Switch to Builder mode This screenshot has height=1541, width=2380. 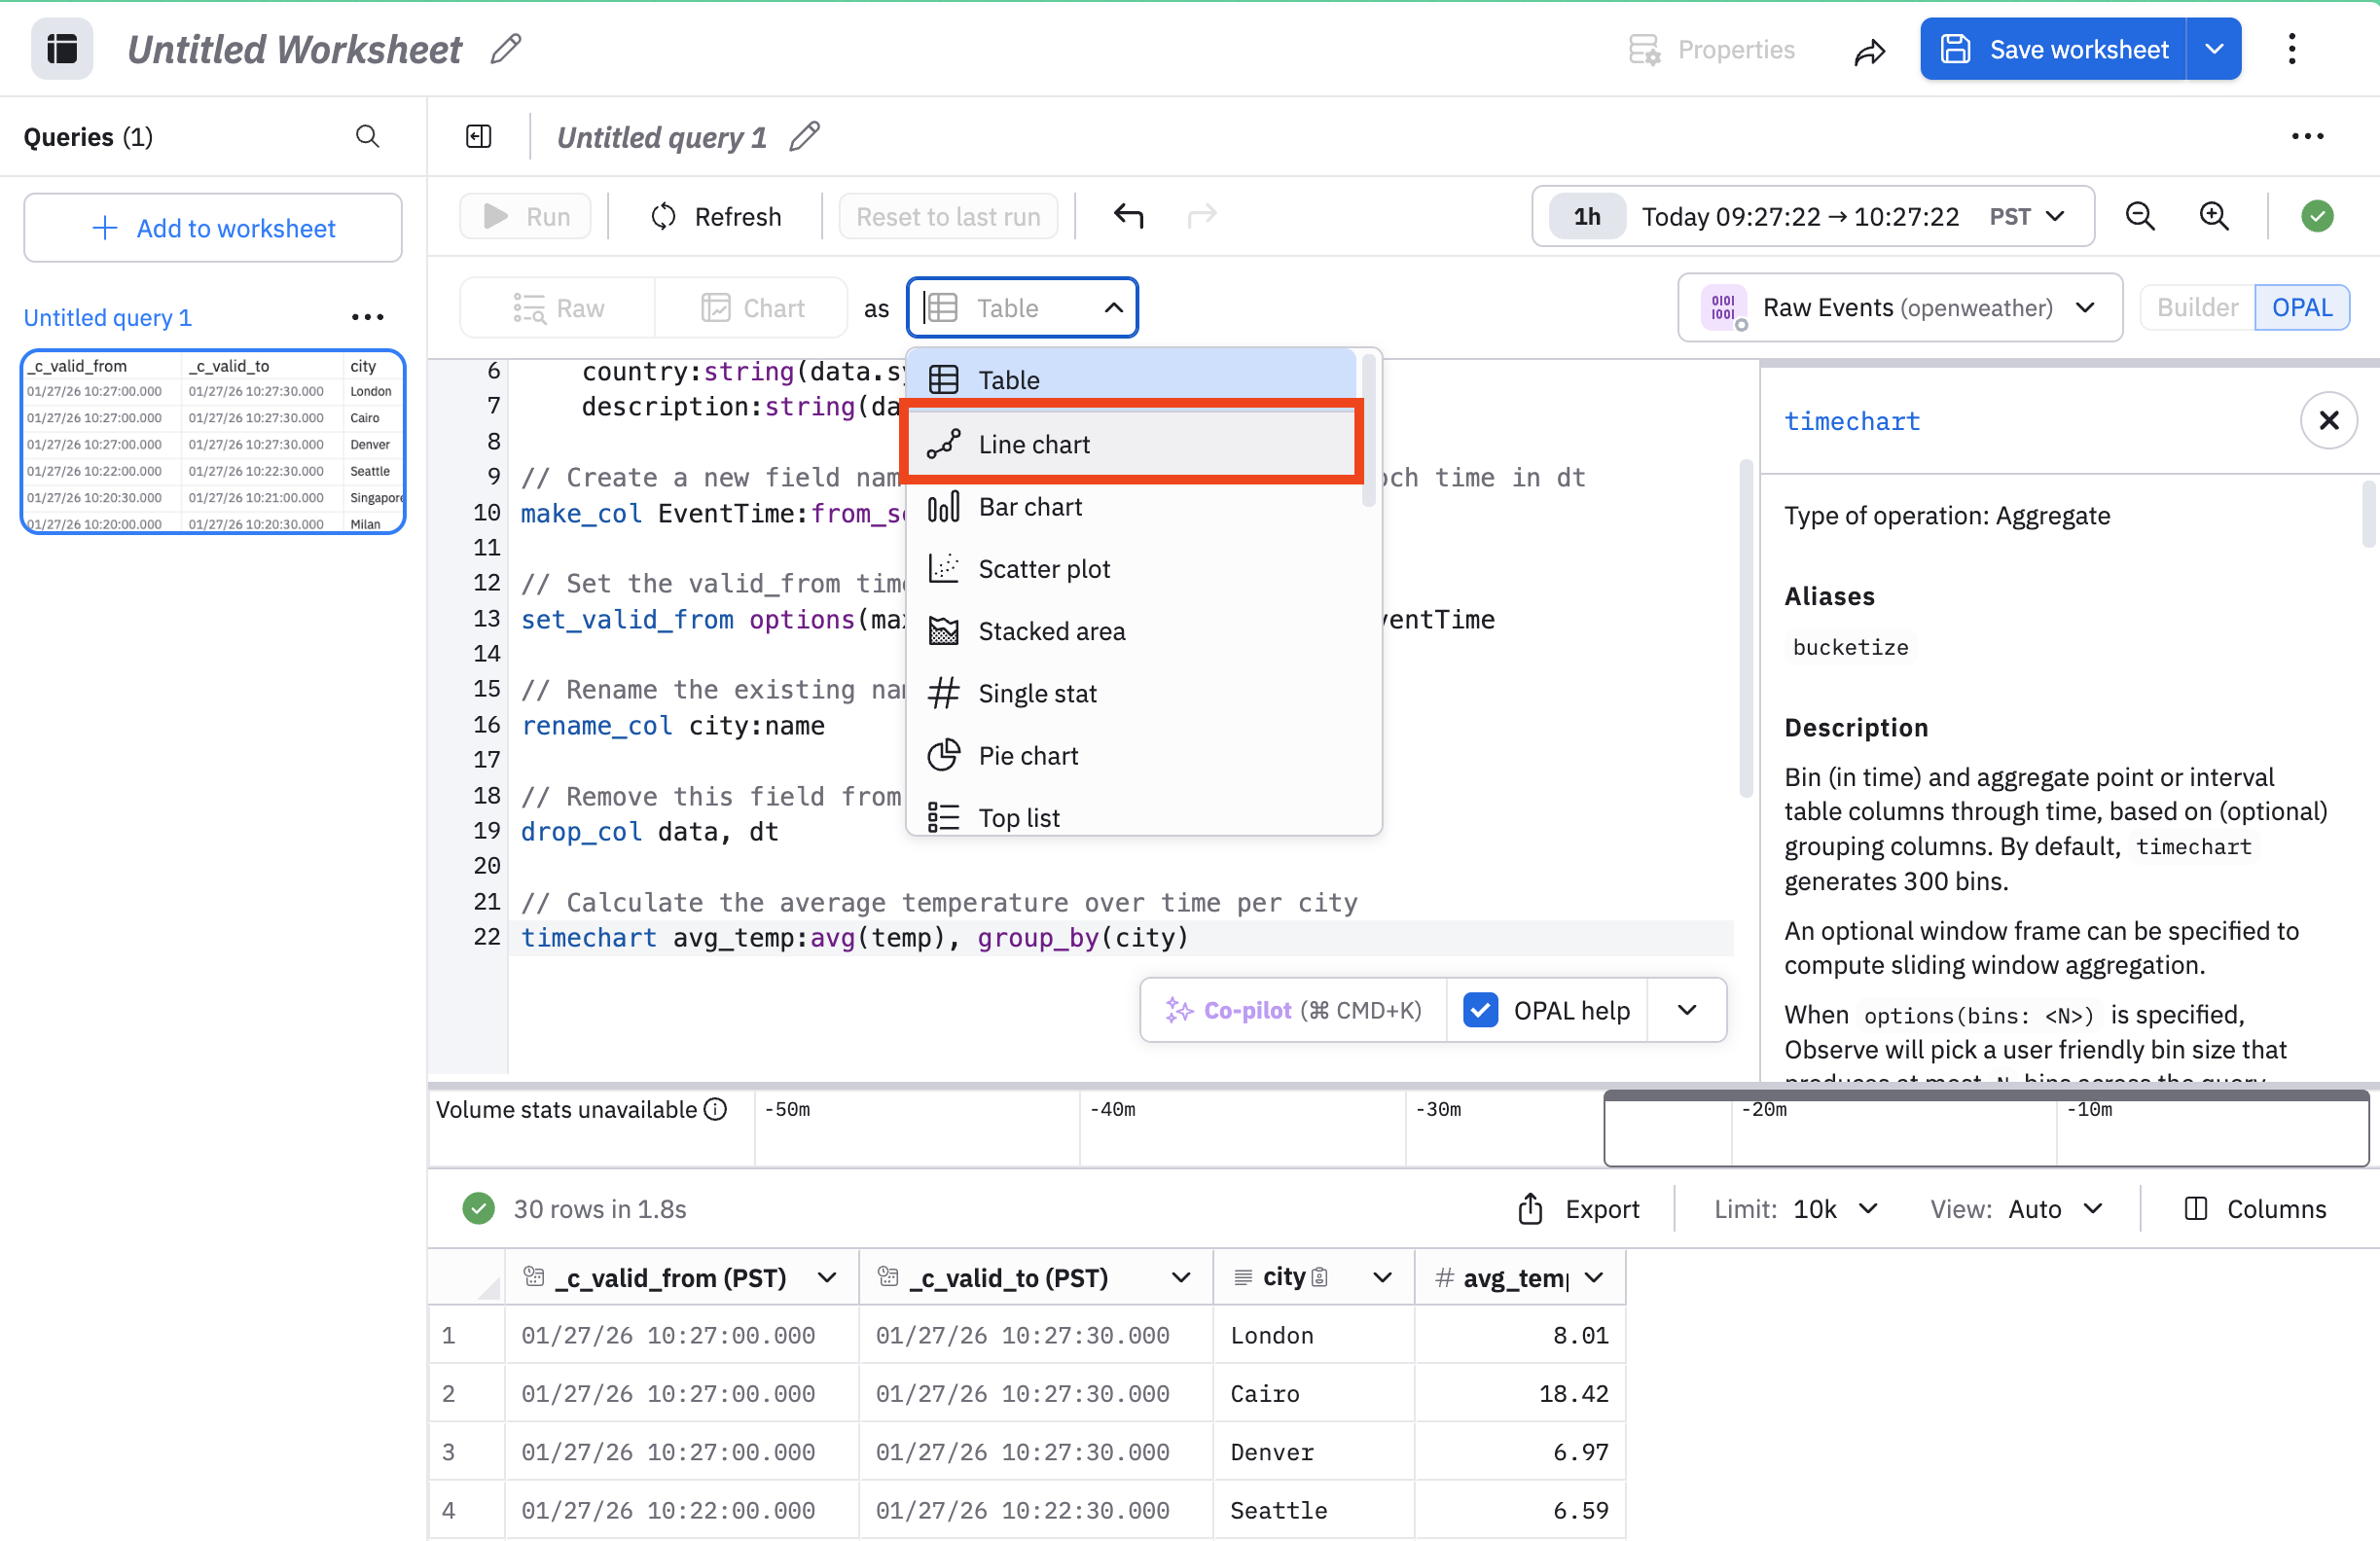point(2196,307)
